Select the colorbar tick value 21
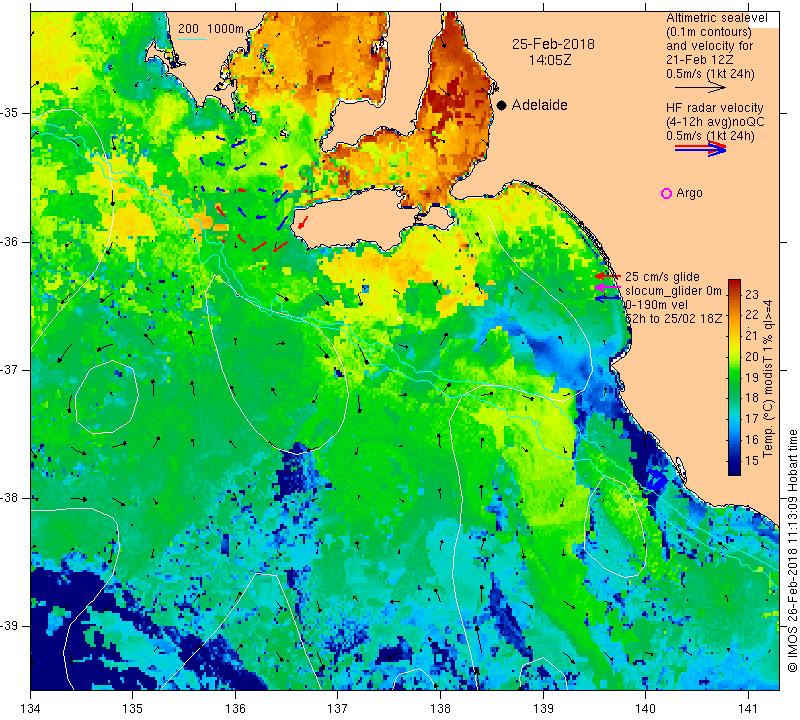The image size is (800, 720). (752, 336)
